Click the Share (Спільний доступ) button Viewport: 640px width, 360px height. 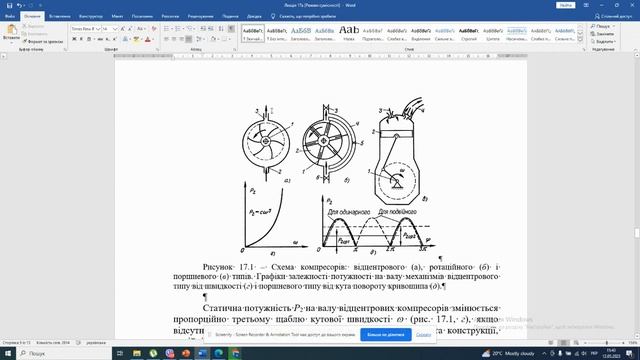[613, 16]
